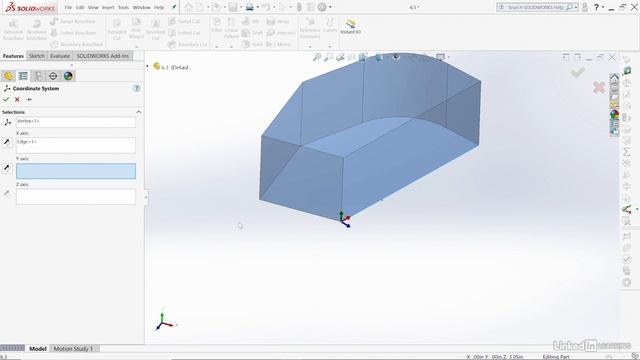
Task: Open the Help question mark at top right
Action: (x=596, y=7)
